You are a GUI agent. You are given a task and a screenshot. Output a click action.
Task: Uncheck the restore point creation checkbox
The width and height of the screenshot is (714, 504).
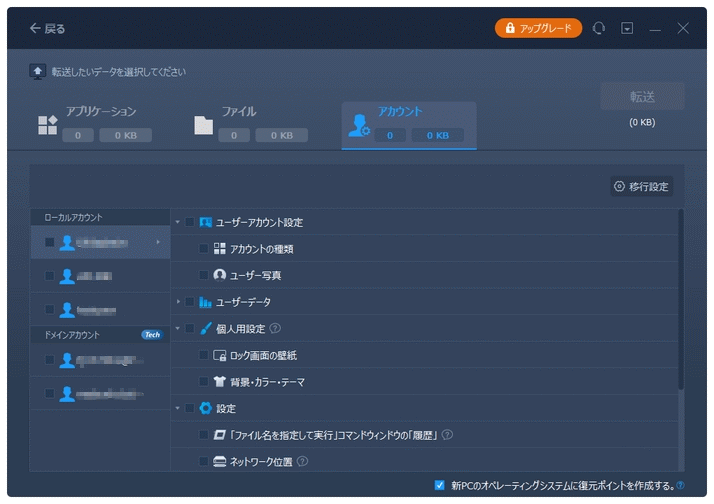(440, 485)
